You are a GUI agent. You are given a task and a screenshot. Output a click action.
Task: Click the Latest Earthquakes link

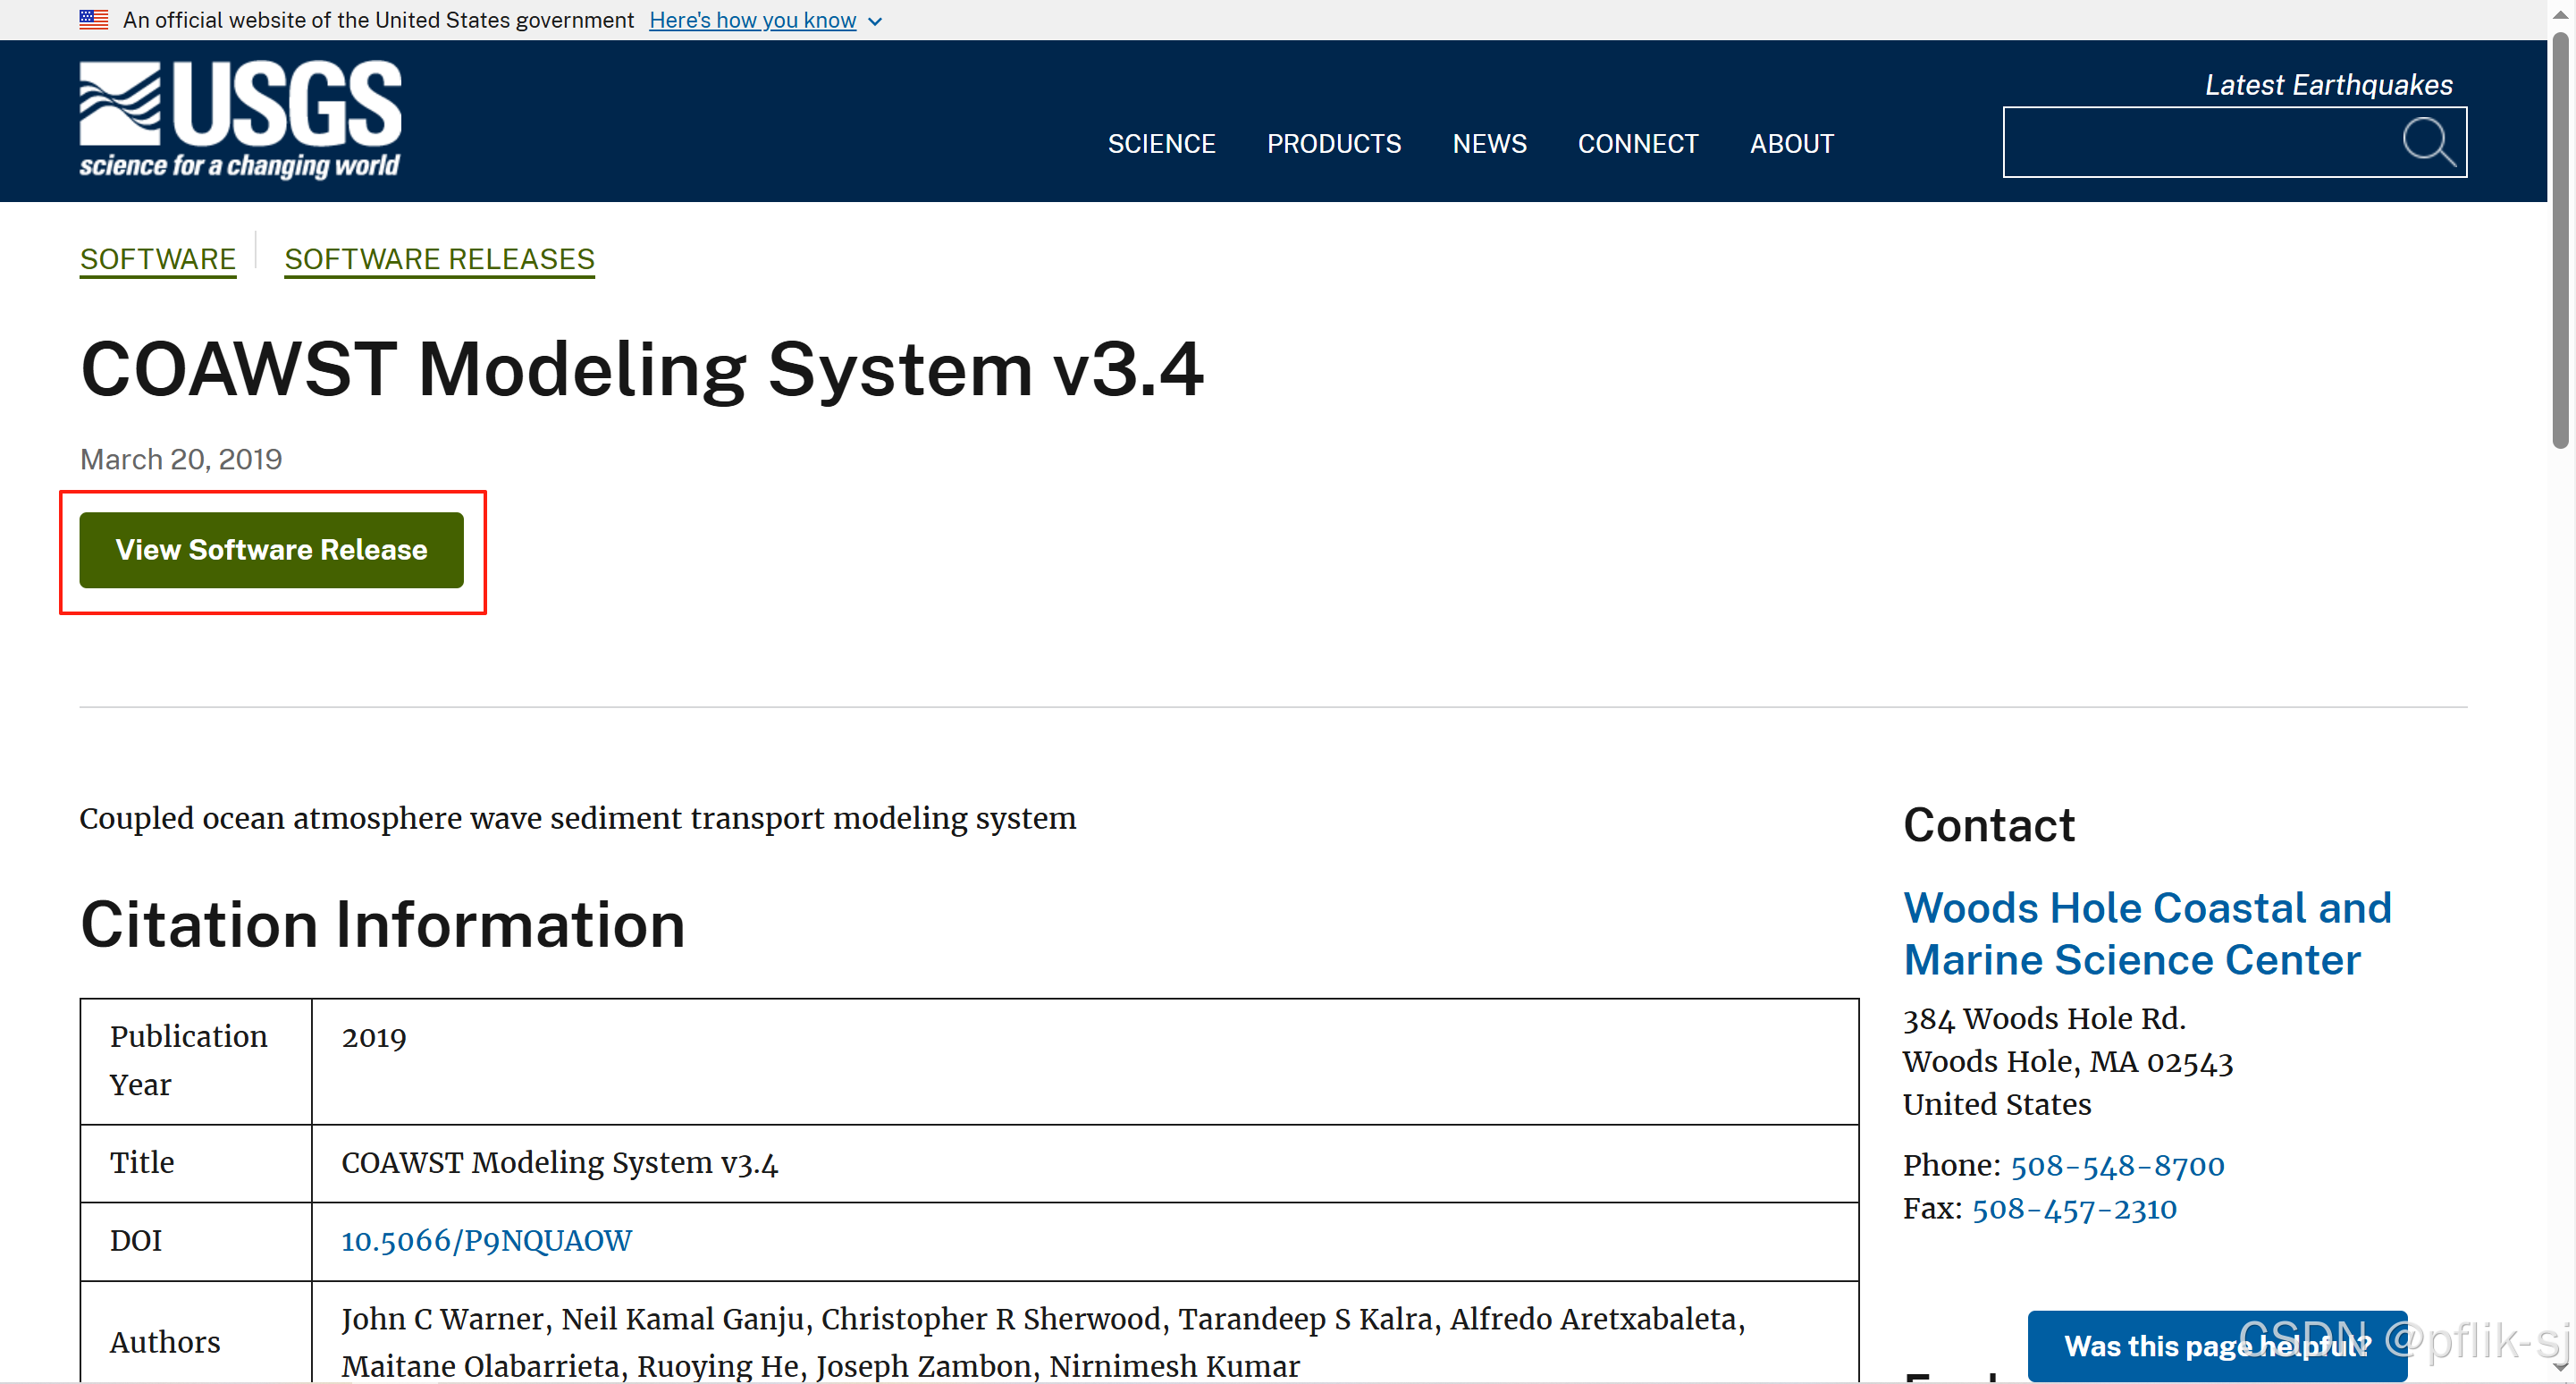click(x=2328, y=85)
